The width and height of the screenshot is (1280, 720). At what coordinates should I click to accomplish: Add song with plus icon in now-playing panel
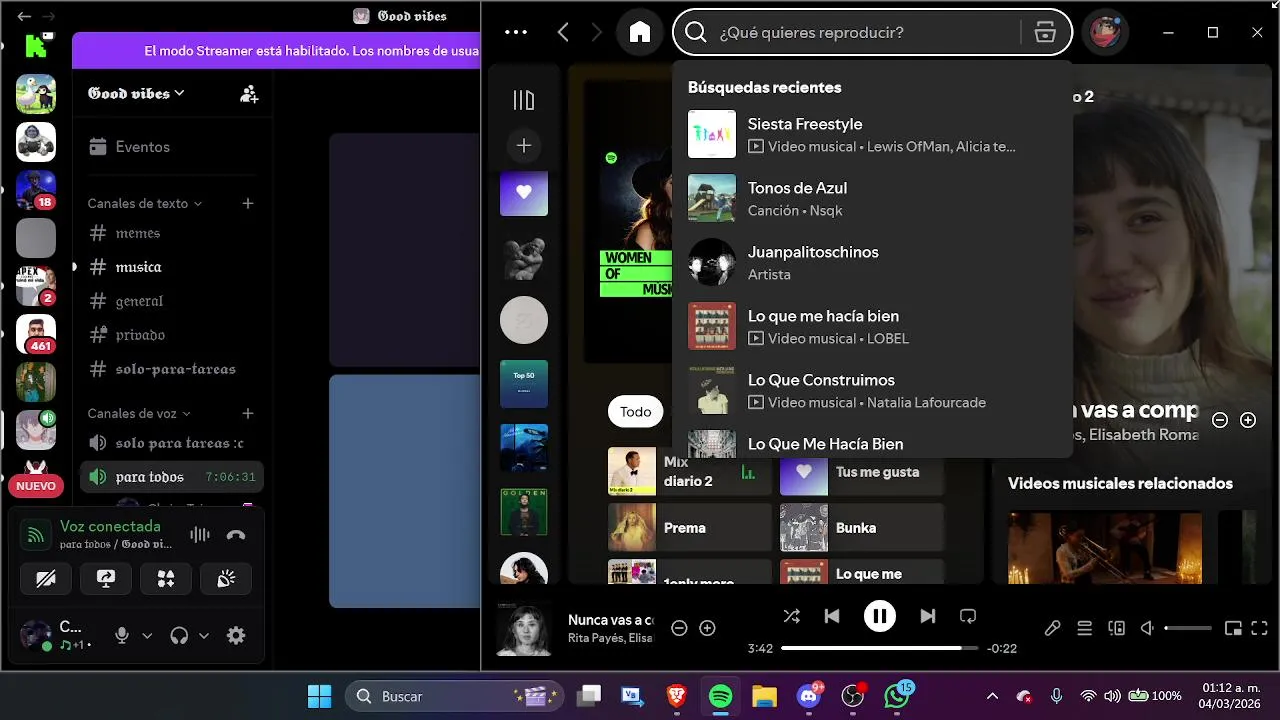(x=1248, y=420)
